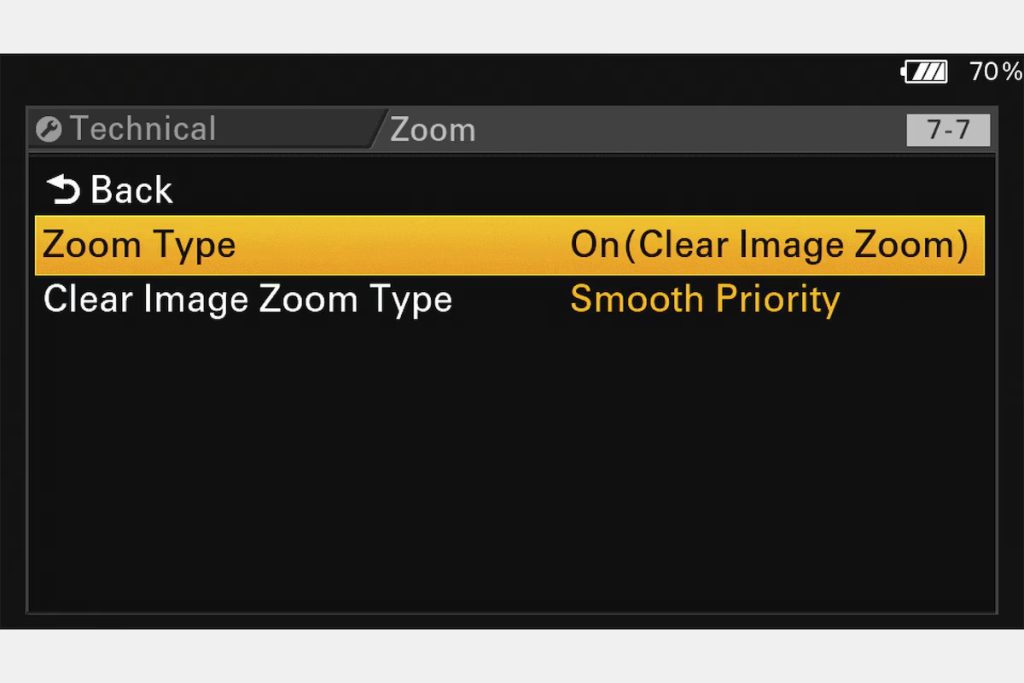The image size is (1024, 683).
Task: Click the gray Zoom title bar background
Action: click(686, 129)
